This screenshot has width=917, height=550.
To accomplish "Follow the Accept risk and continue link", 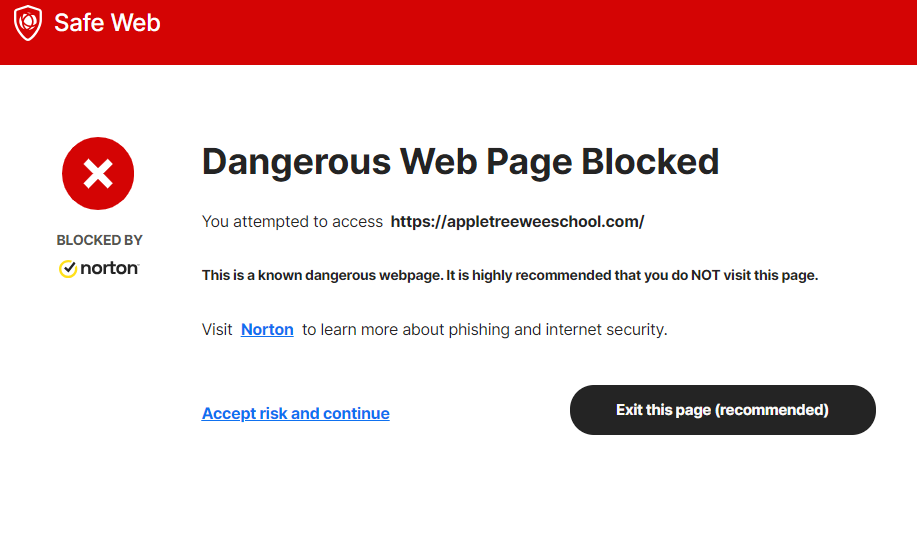I will pos(295,413).
